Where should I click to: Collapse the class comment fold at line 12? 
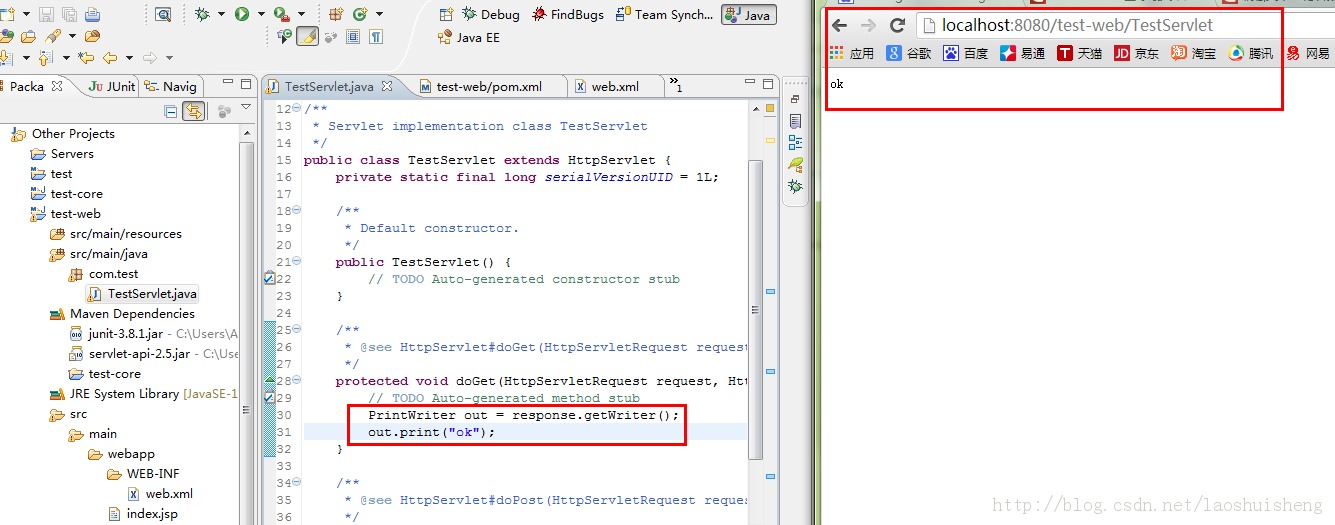pyautogui.click(x=297, y=109)
